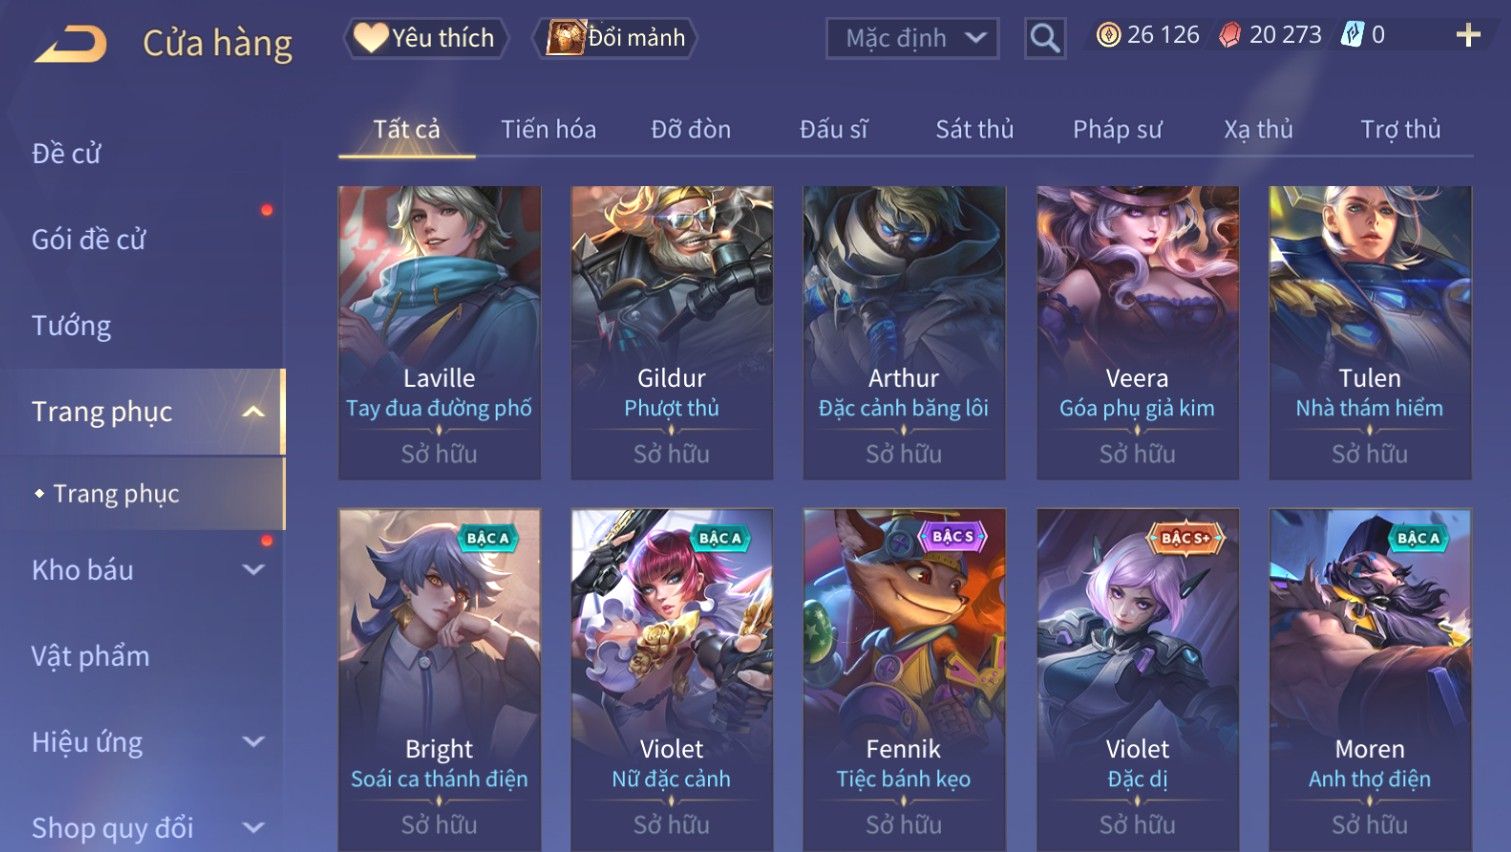
Task: Tap the back arrow icon
Action: click(x=70, y=44)
